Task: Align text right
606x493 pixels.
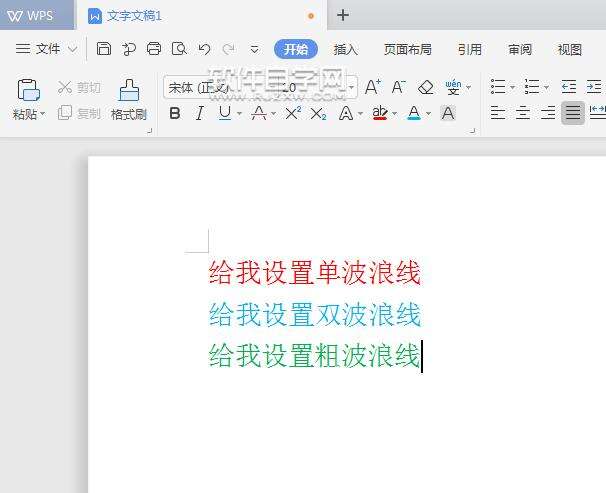Action: point(548,113)
